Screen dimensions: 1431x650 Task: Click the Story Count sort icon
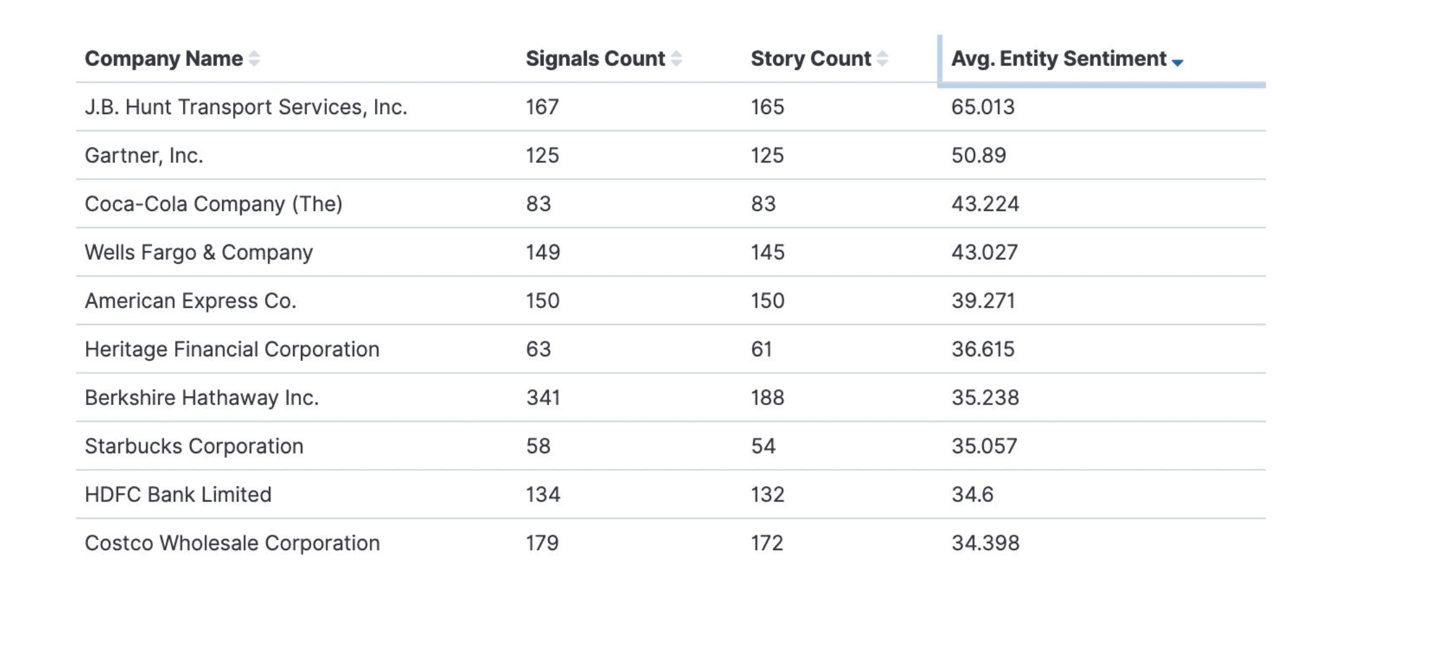point(882,59)
